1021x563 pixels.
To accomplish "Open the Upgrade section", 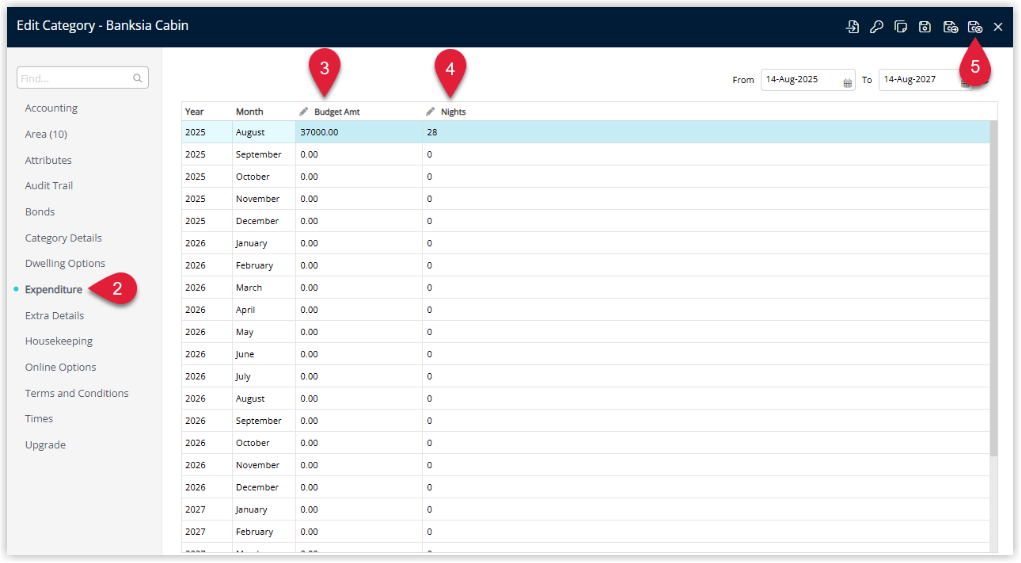I will [46, 445].
